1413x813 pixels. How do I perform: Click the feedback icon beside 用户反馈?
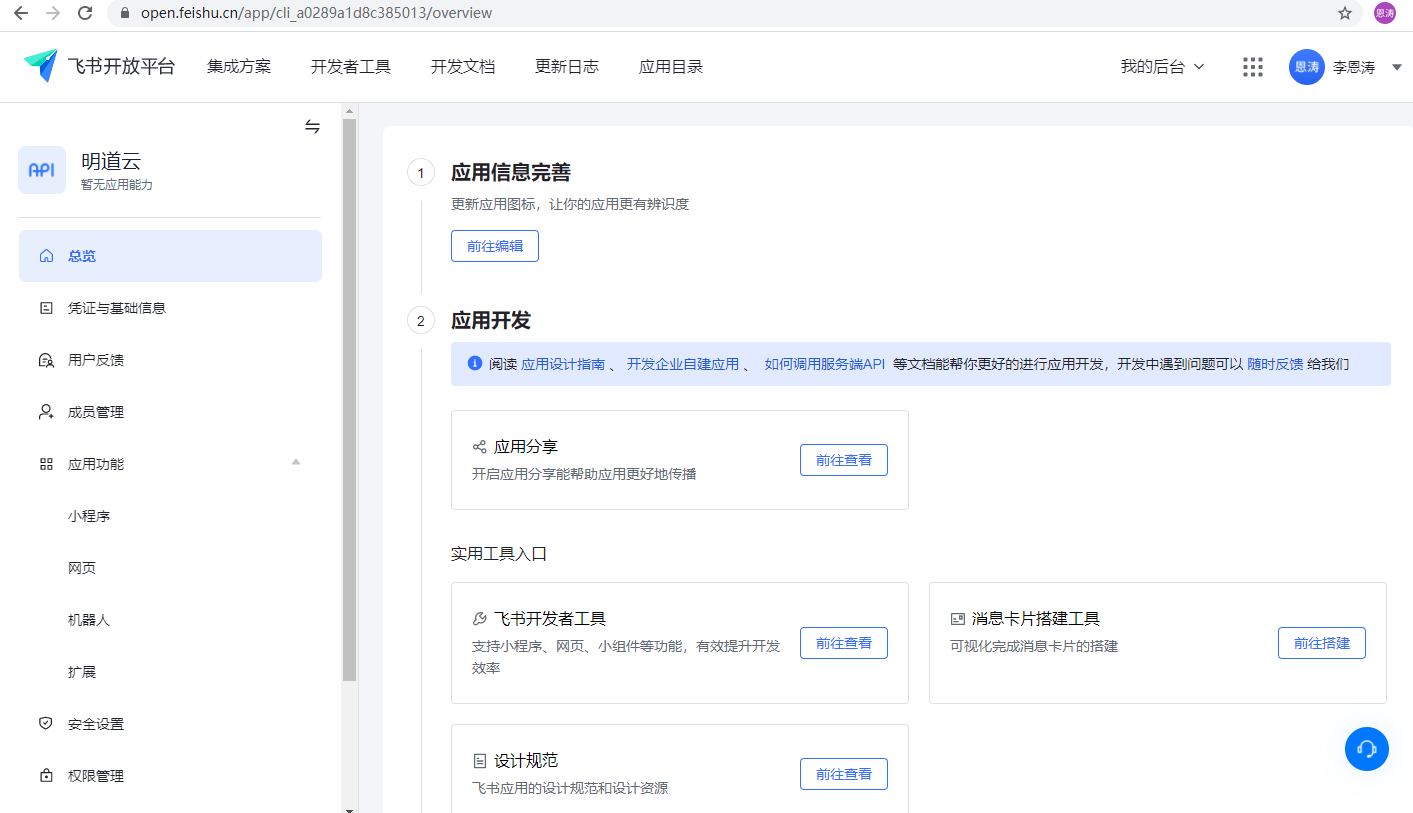(46, 360)
